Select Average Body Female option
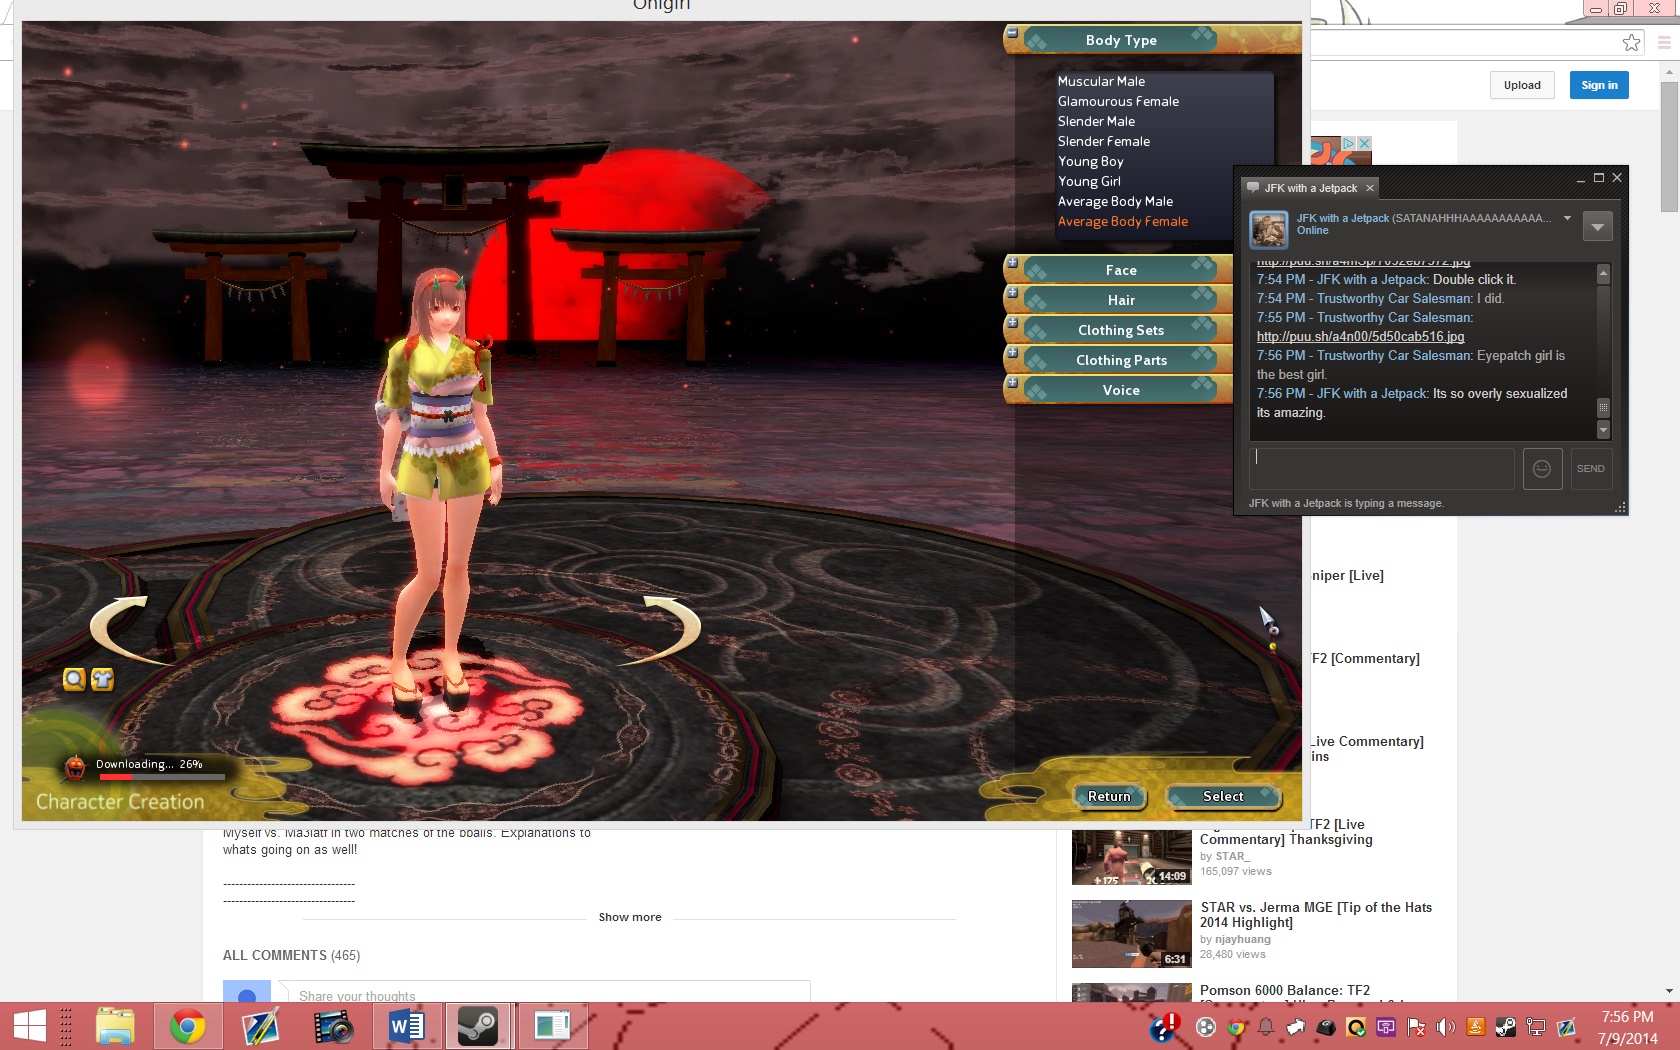The image size is (1680, 1050). [1122, 221]
